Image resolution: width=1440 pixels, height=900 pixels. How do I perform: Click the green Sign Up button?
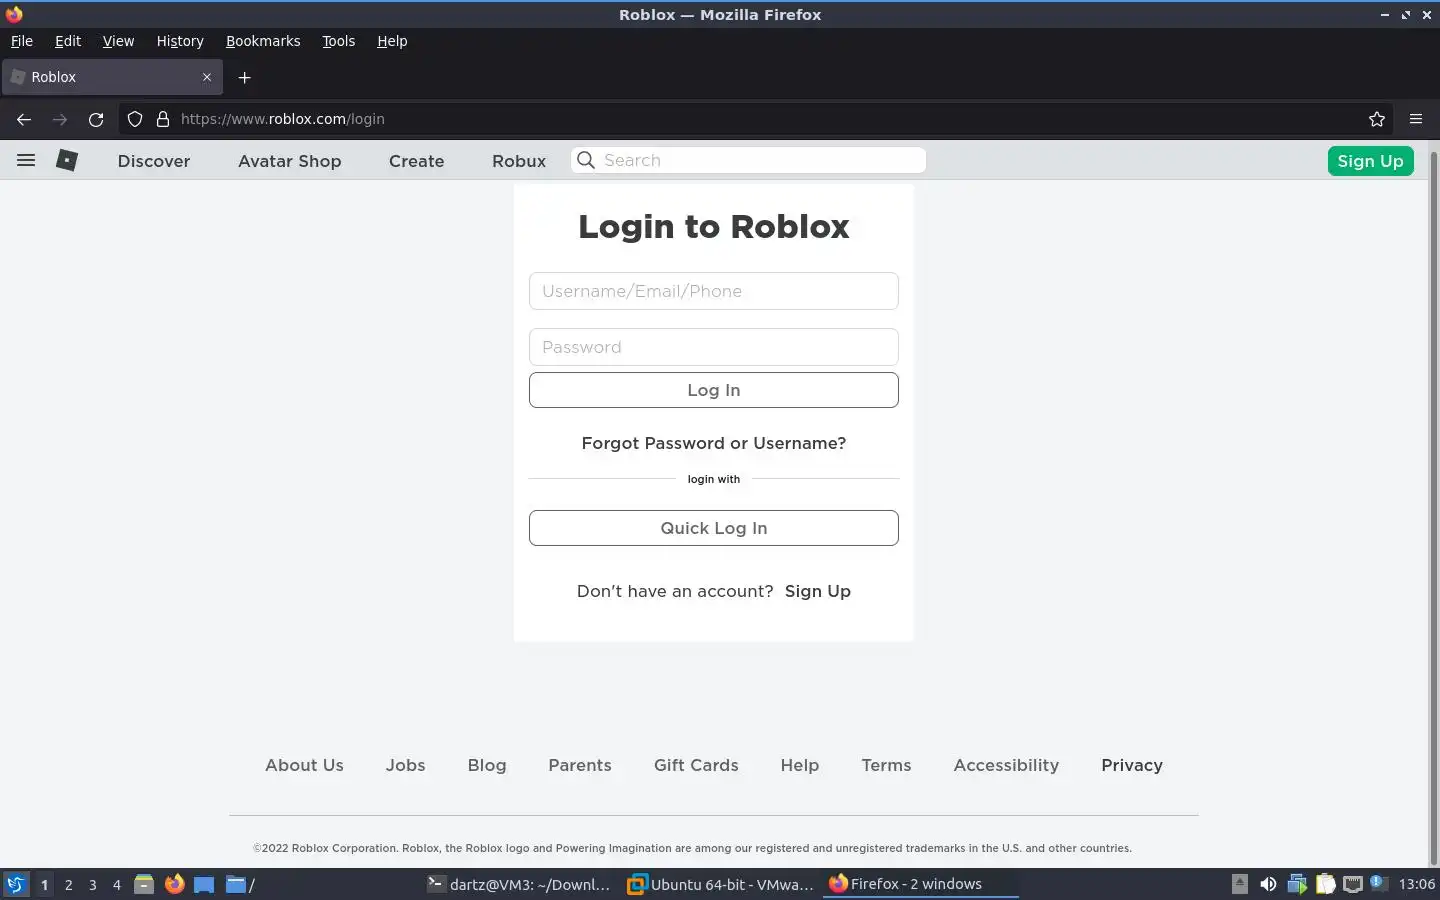(1370, 161)
